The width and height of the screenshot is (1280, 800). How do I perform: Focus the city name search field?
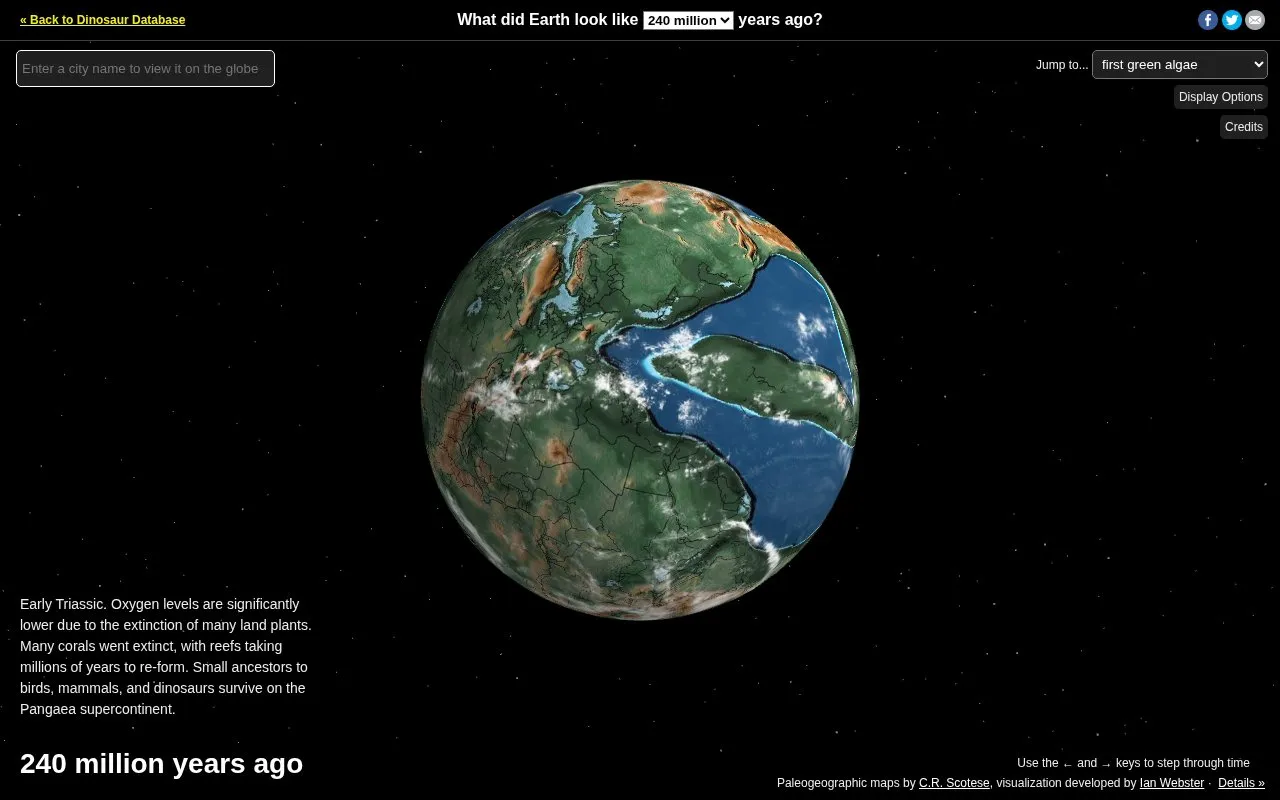pos(145,68)
